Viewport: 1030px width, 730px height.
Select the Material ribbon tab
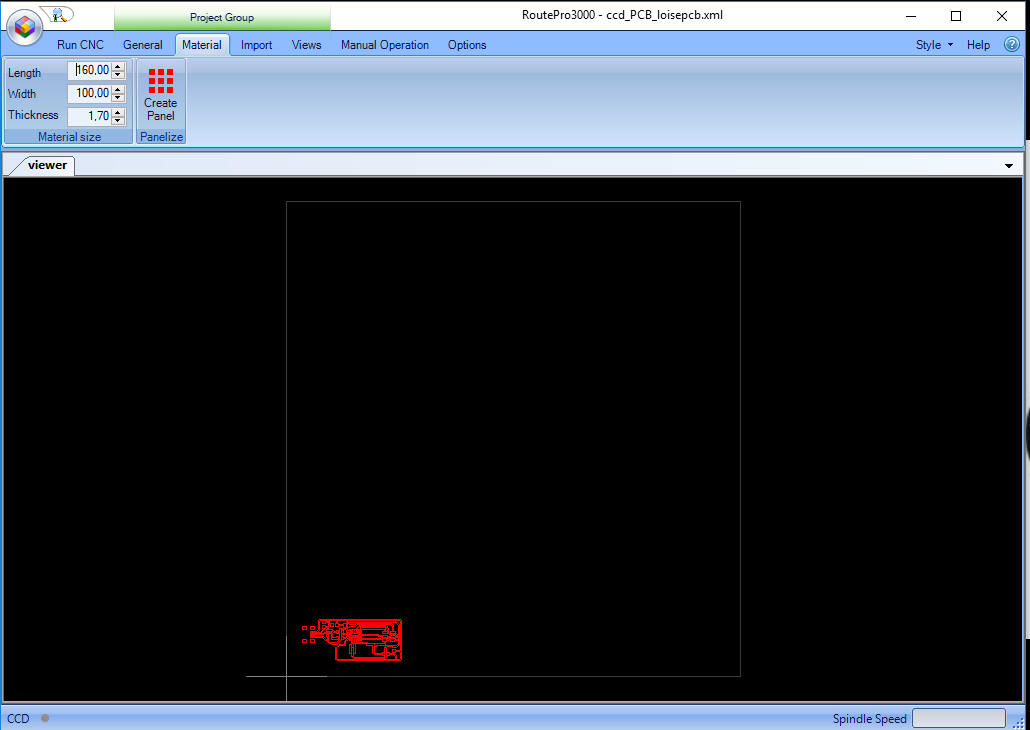(x=202, y=45)
